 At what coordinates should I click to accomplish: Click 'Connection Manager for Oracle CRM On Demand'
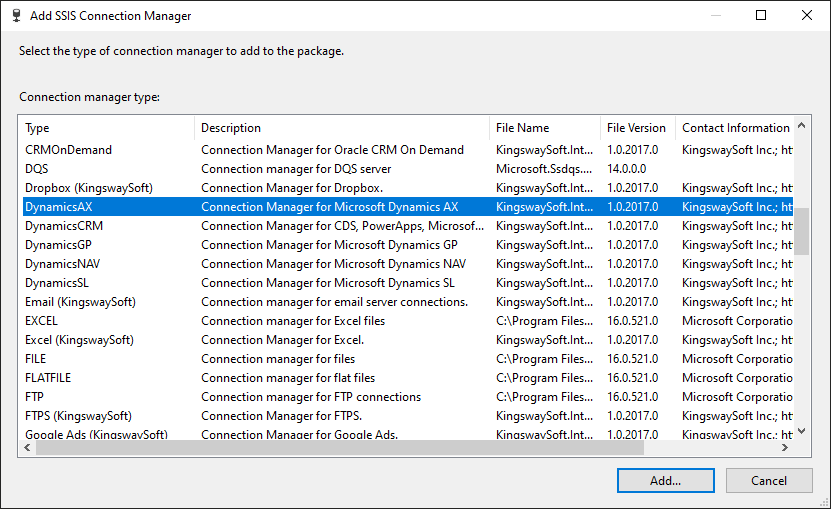[332, 150]
